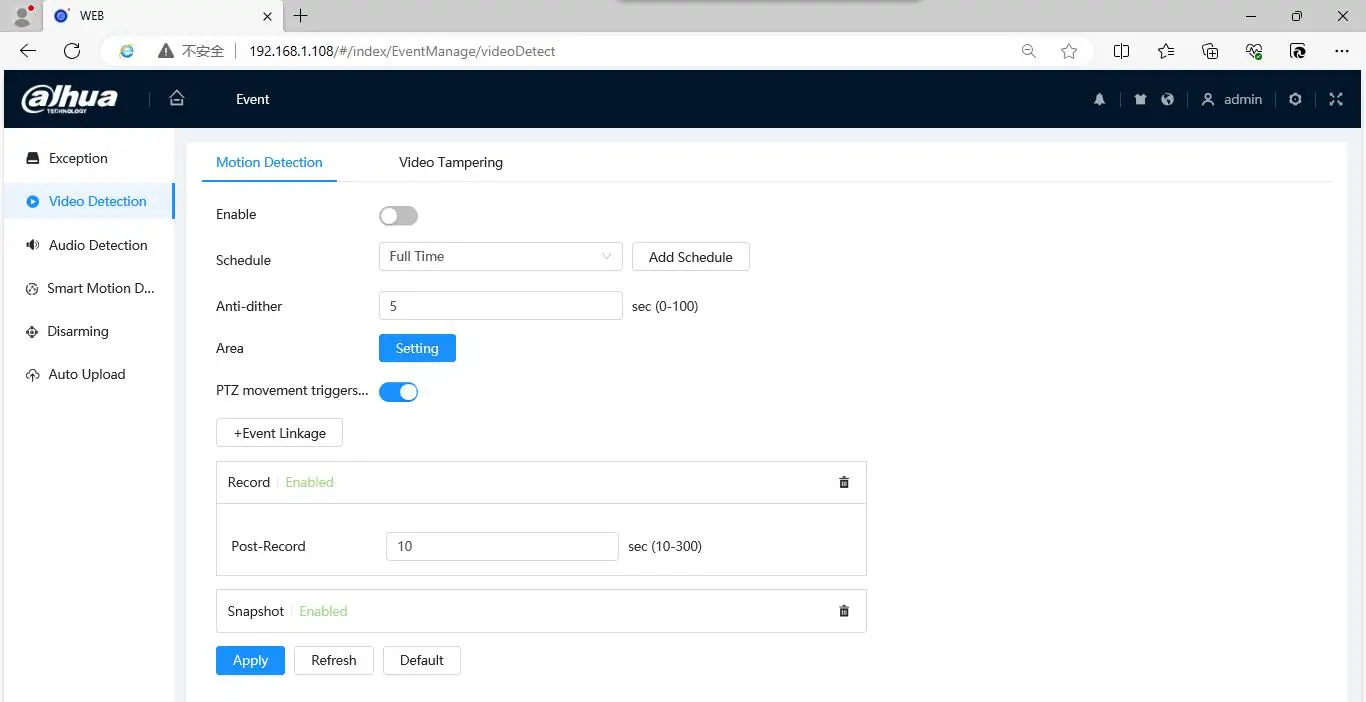Click the browser address bar URL

point(402,51)
